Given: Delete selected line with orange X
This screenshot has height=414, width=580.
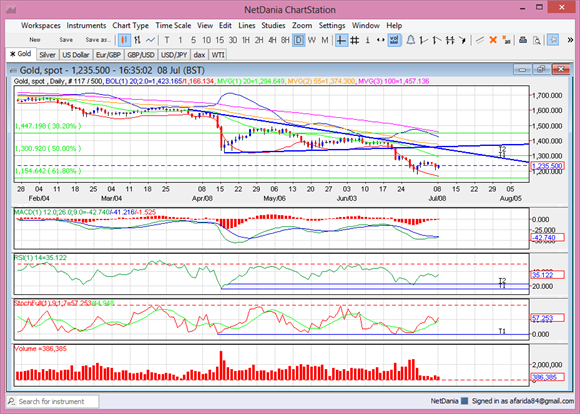Looking at the screenshot, I should click(493, 40).
